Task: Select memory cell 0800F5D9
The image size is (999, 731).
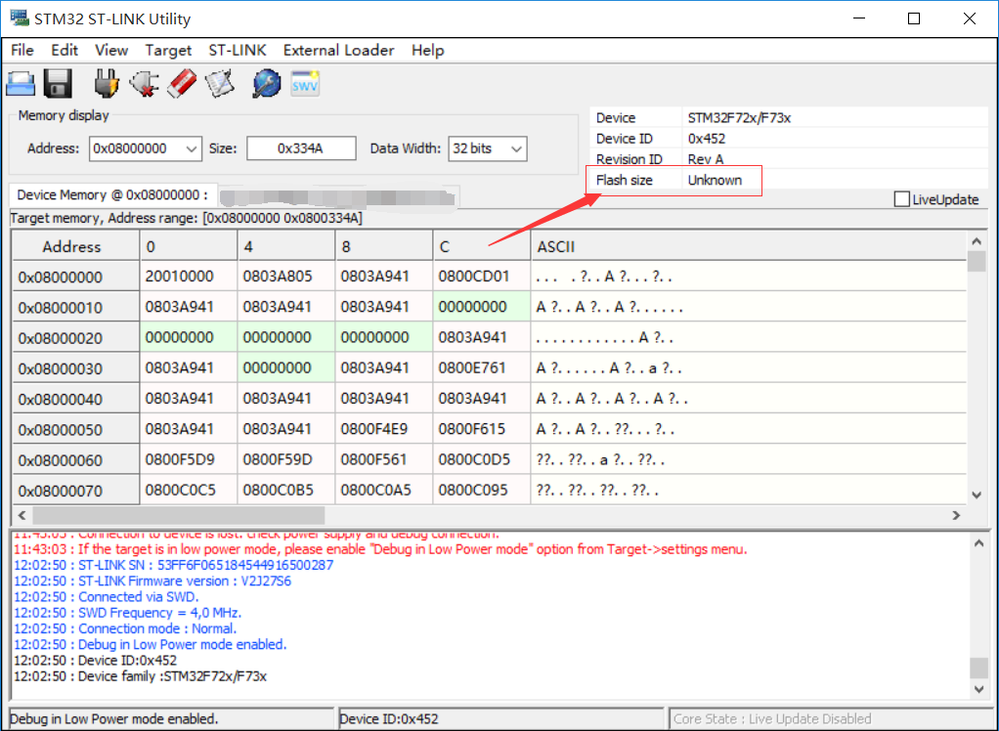Action: 189,460
